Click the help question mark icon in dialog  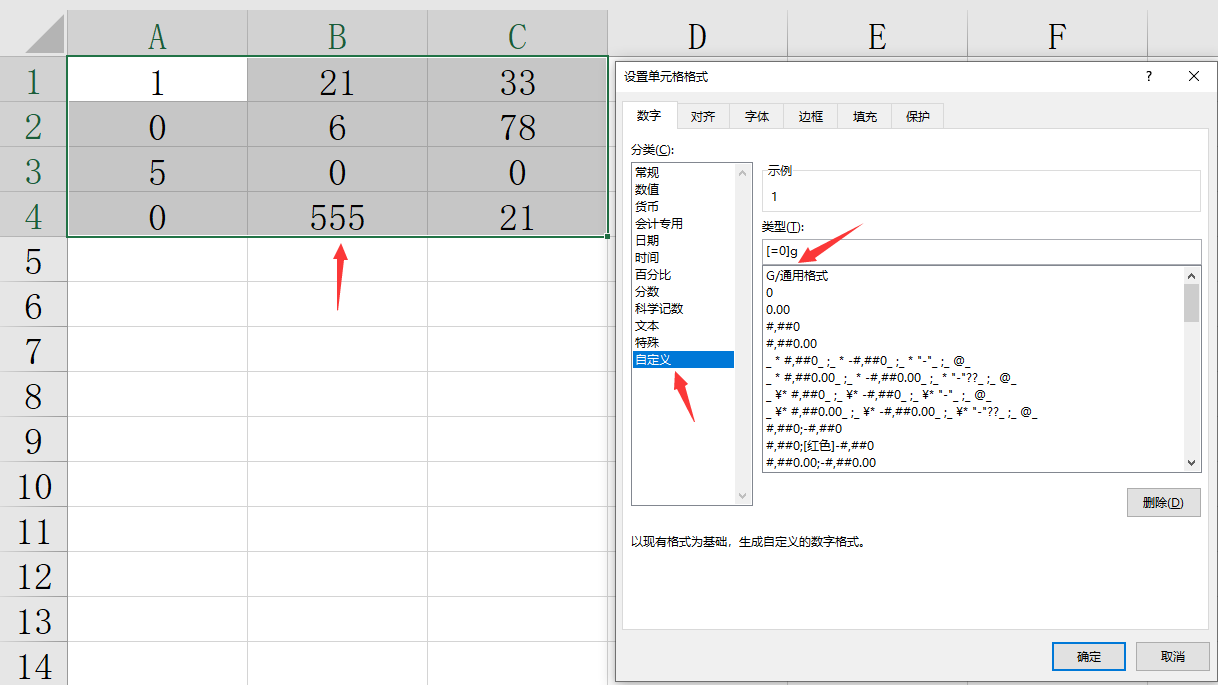pos(1149,76)
